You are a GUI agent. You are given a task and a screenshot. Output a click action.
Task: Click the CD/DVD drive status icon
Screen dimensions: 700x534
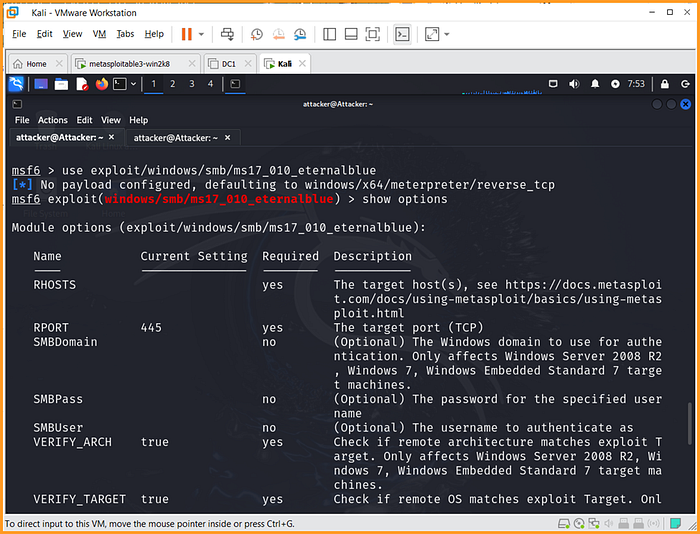pyautogui.click(x=579, y=523)
